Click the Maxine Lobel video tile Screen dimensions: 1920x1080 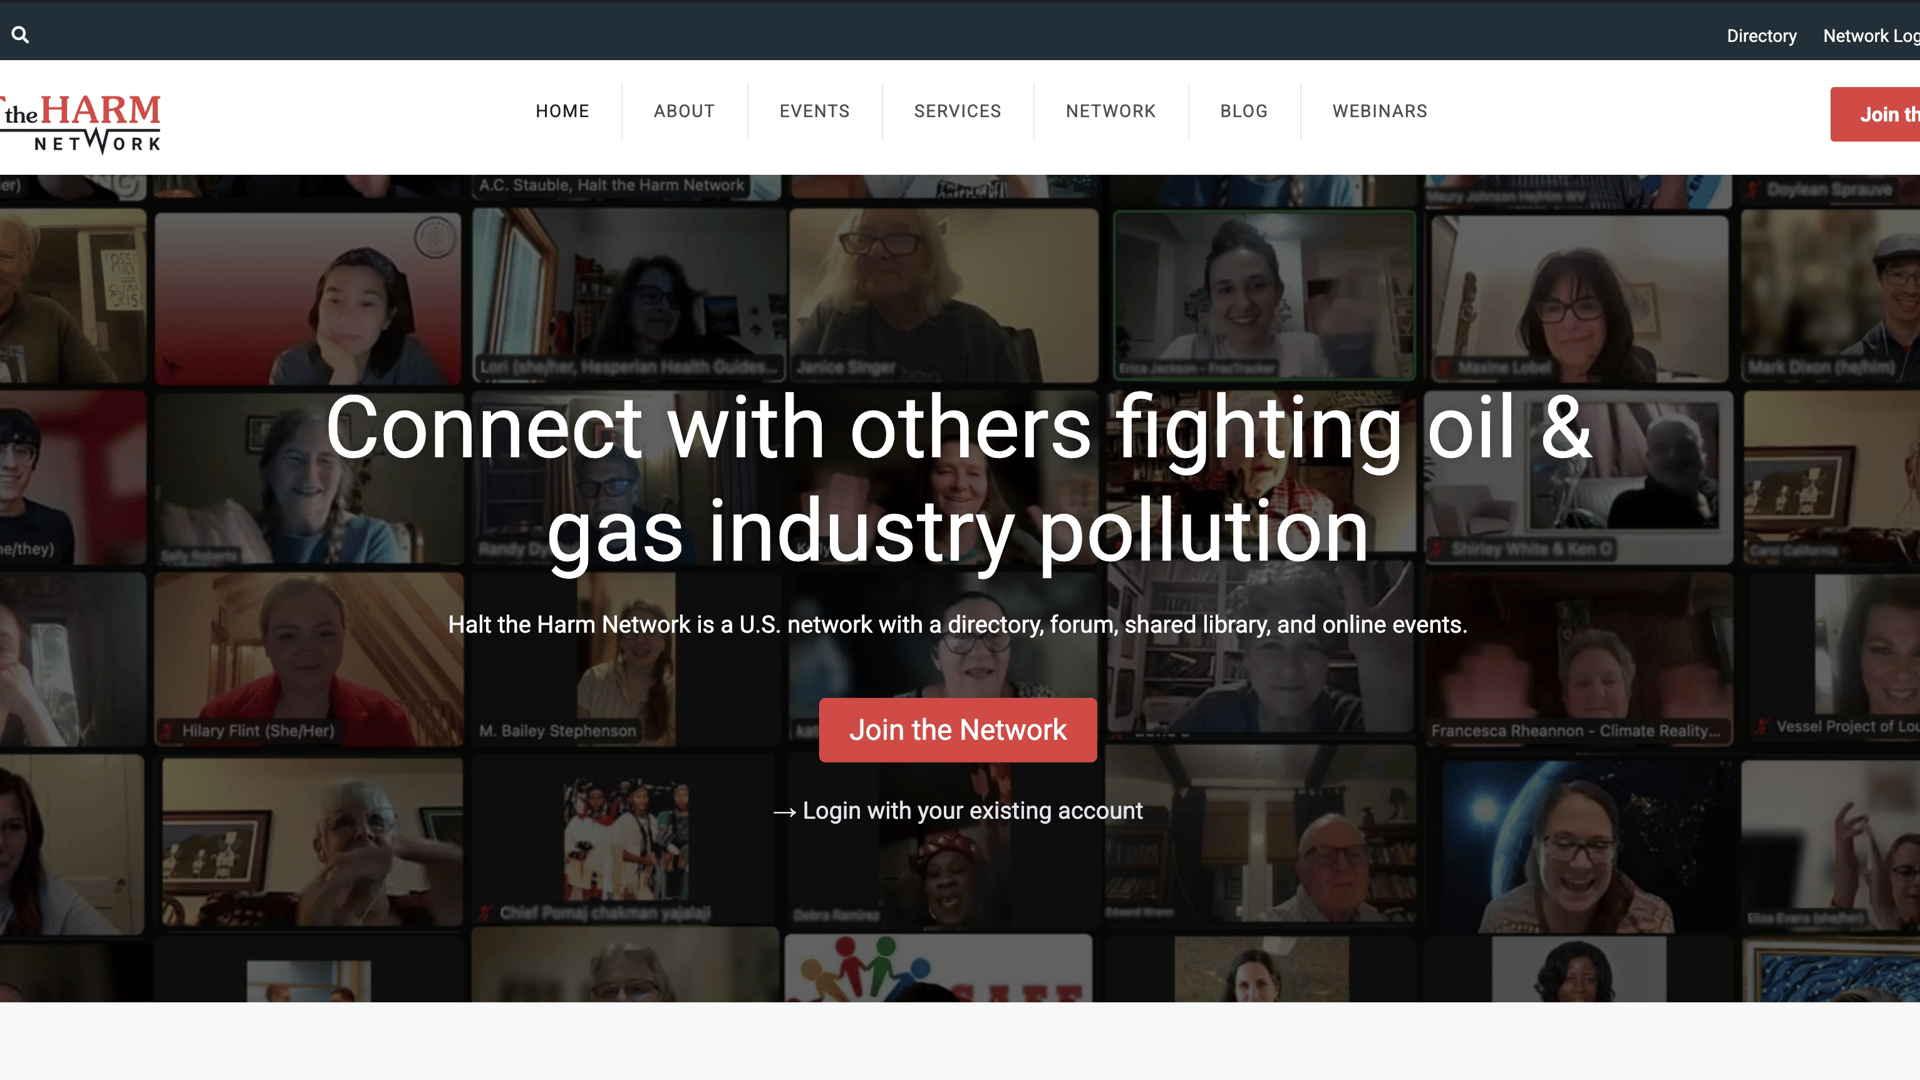(1579, 298)
